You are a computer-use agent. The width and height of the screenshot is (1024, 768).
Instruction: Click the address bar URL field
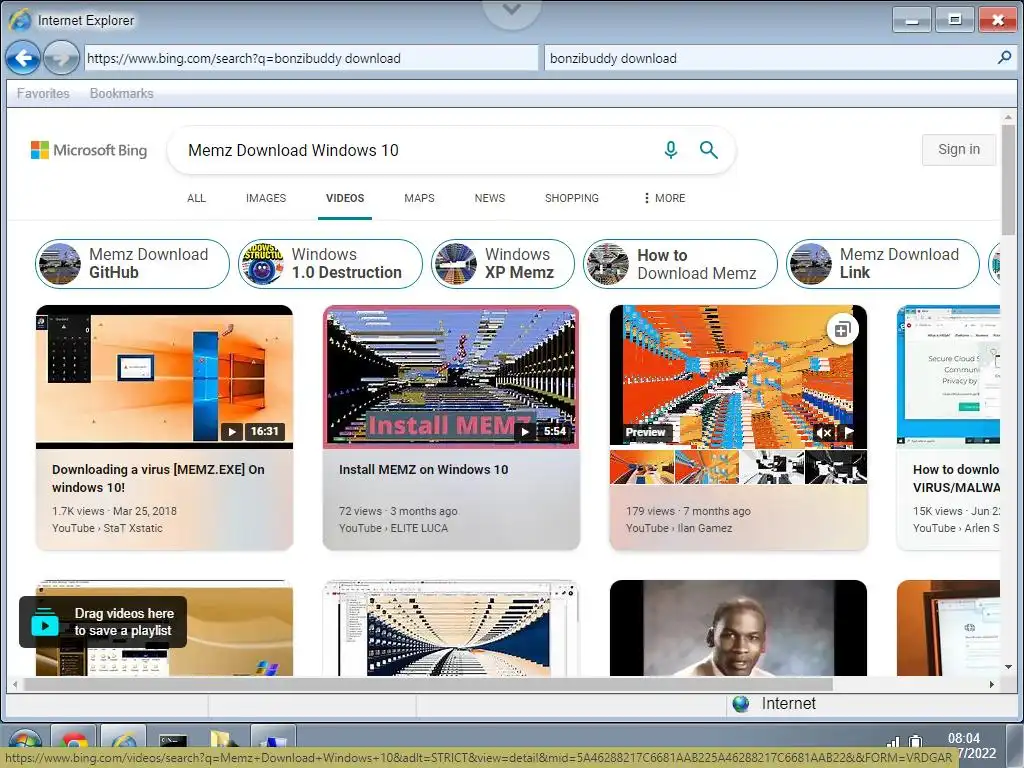311,58
